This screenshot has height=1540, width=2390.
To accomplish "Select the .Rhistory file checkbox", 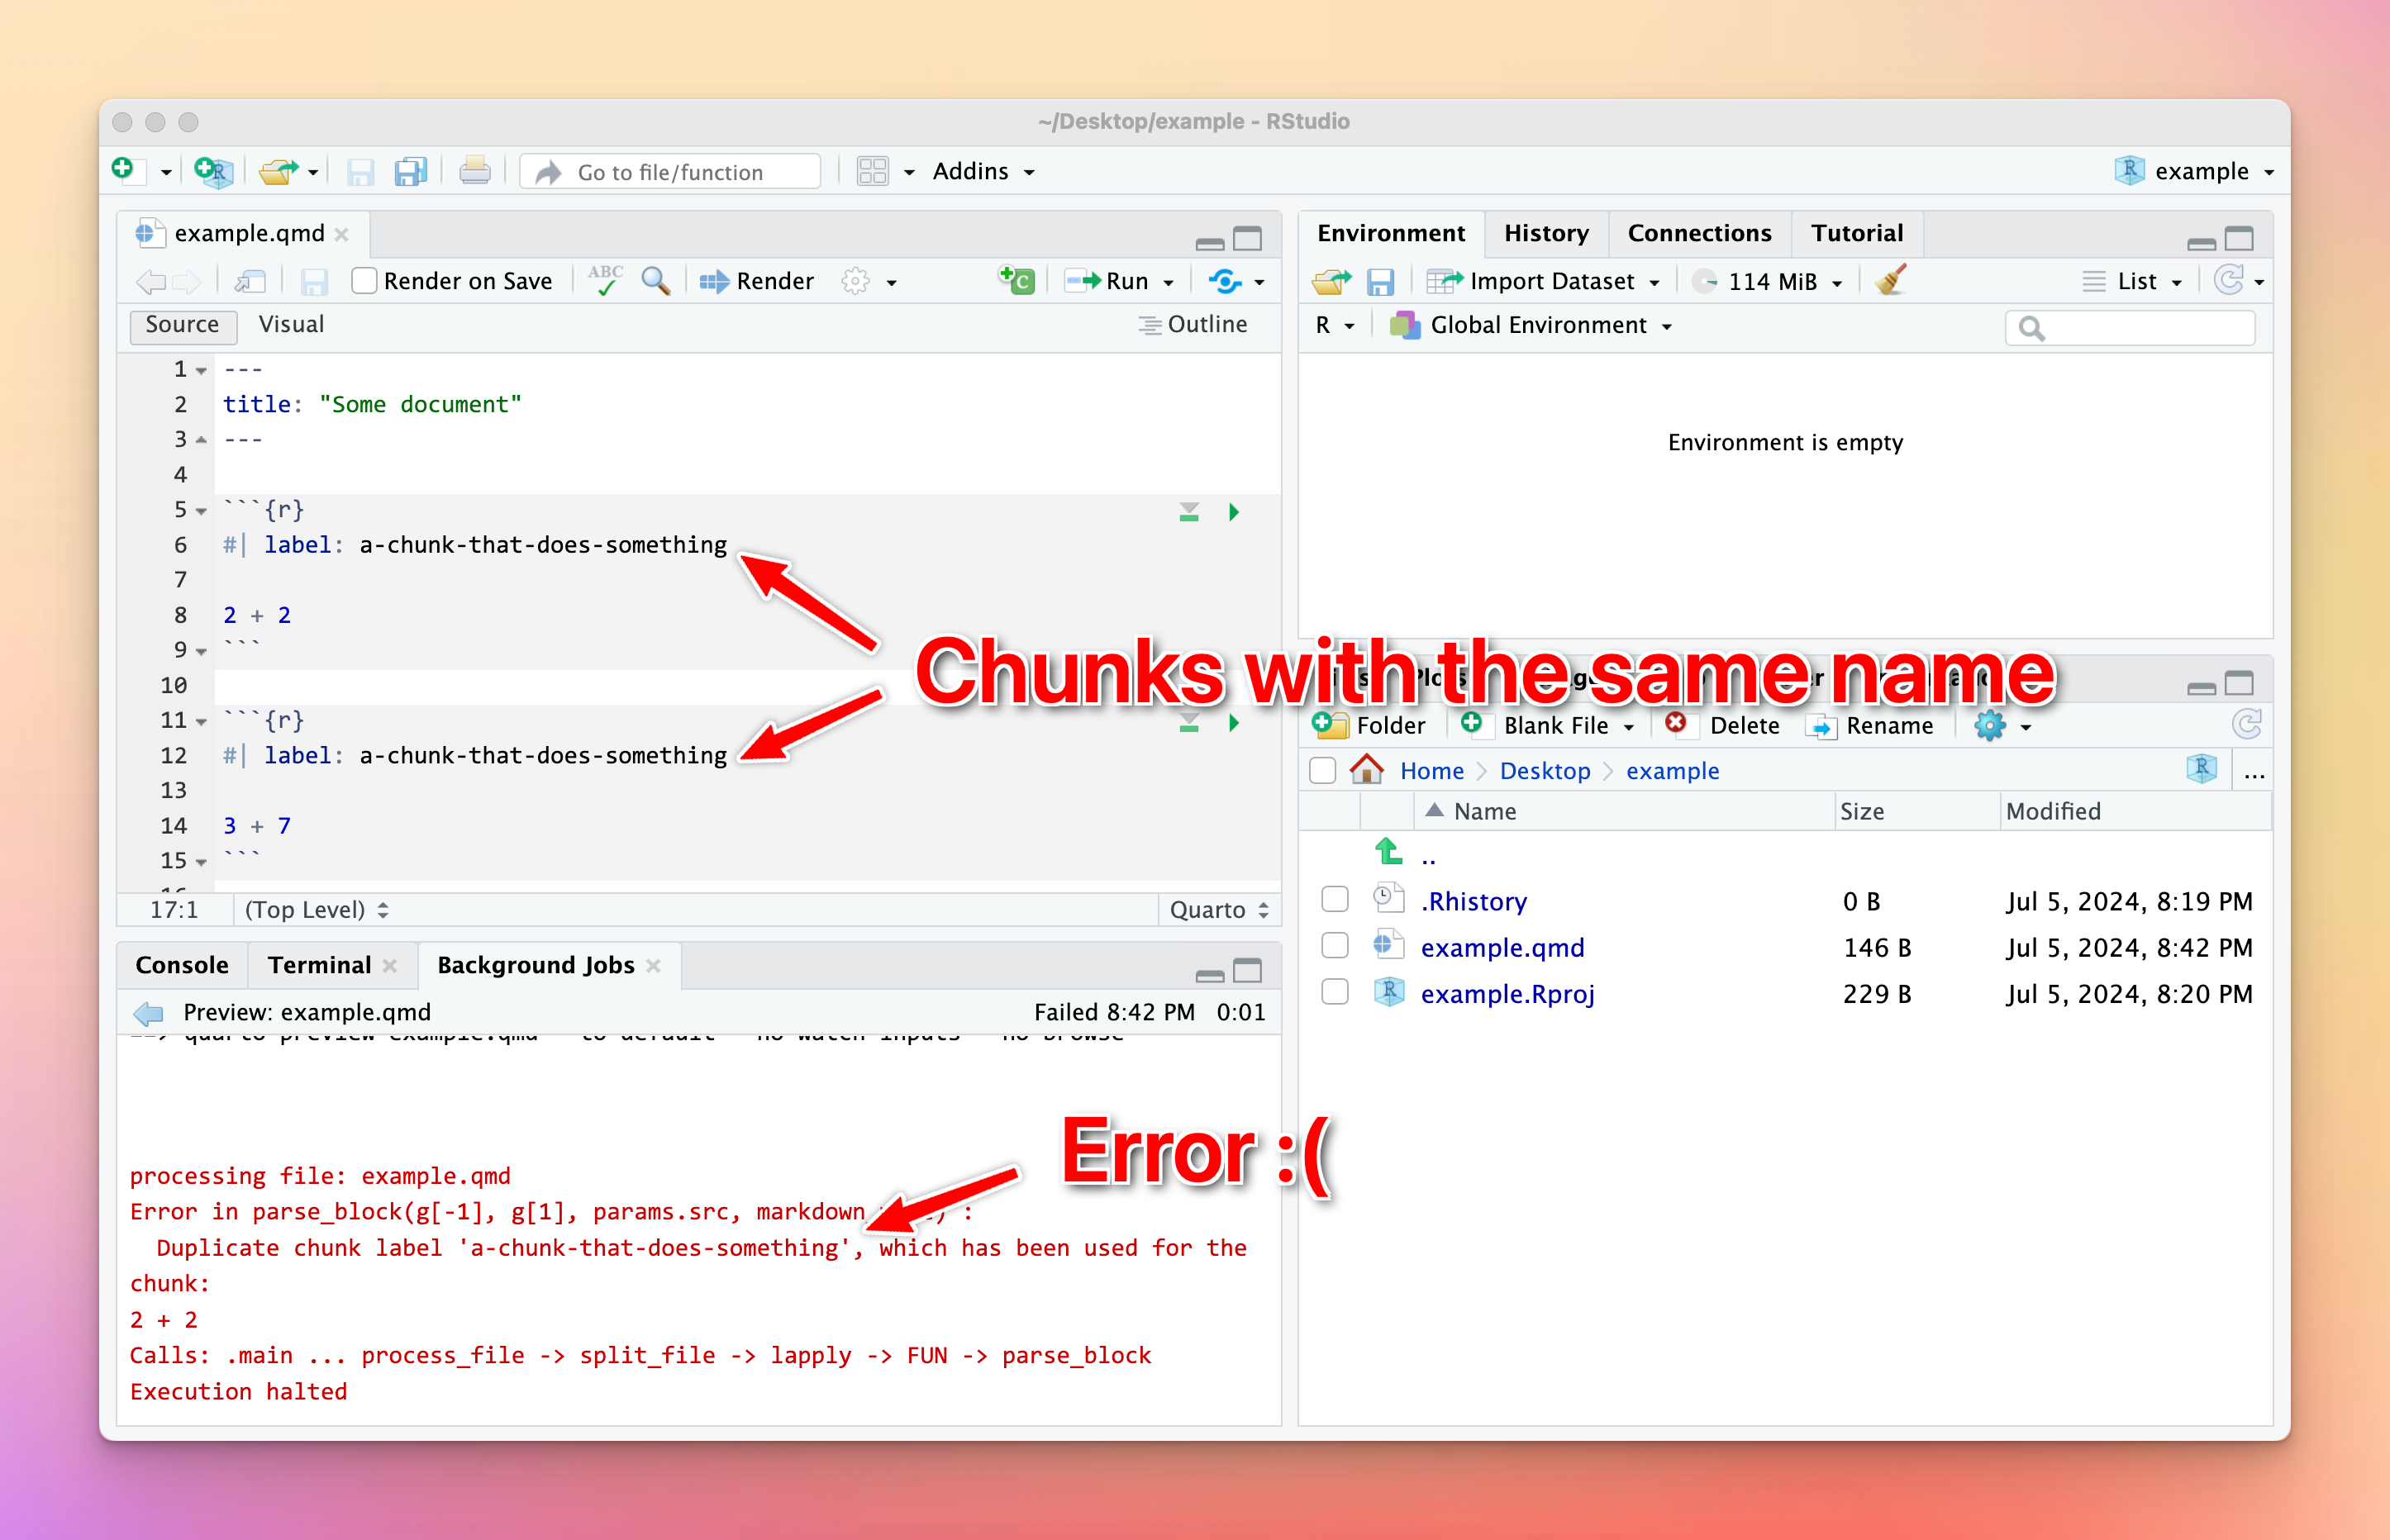I will (x=1334, y=900).
